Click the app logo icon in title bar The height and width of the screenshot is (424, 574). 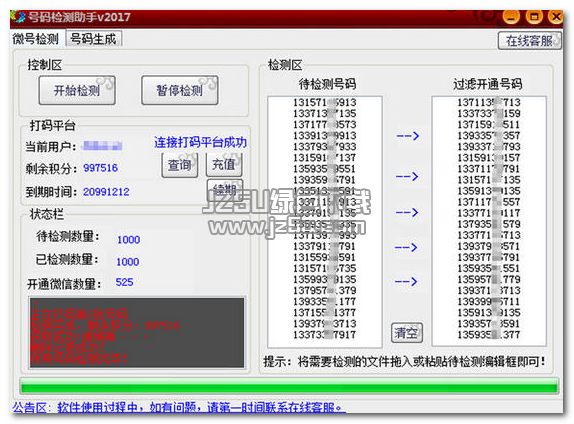coord(18,17)
